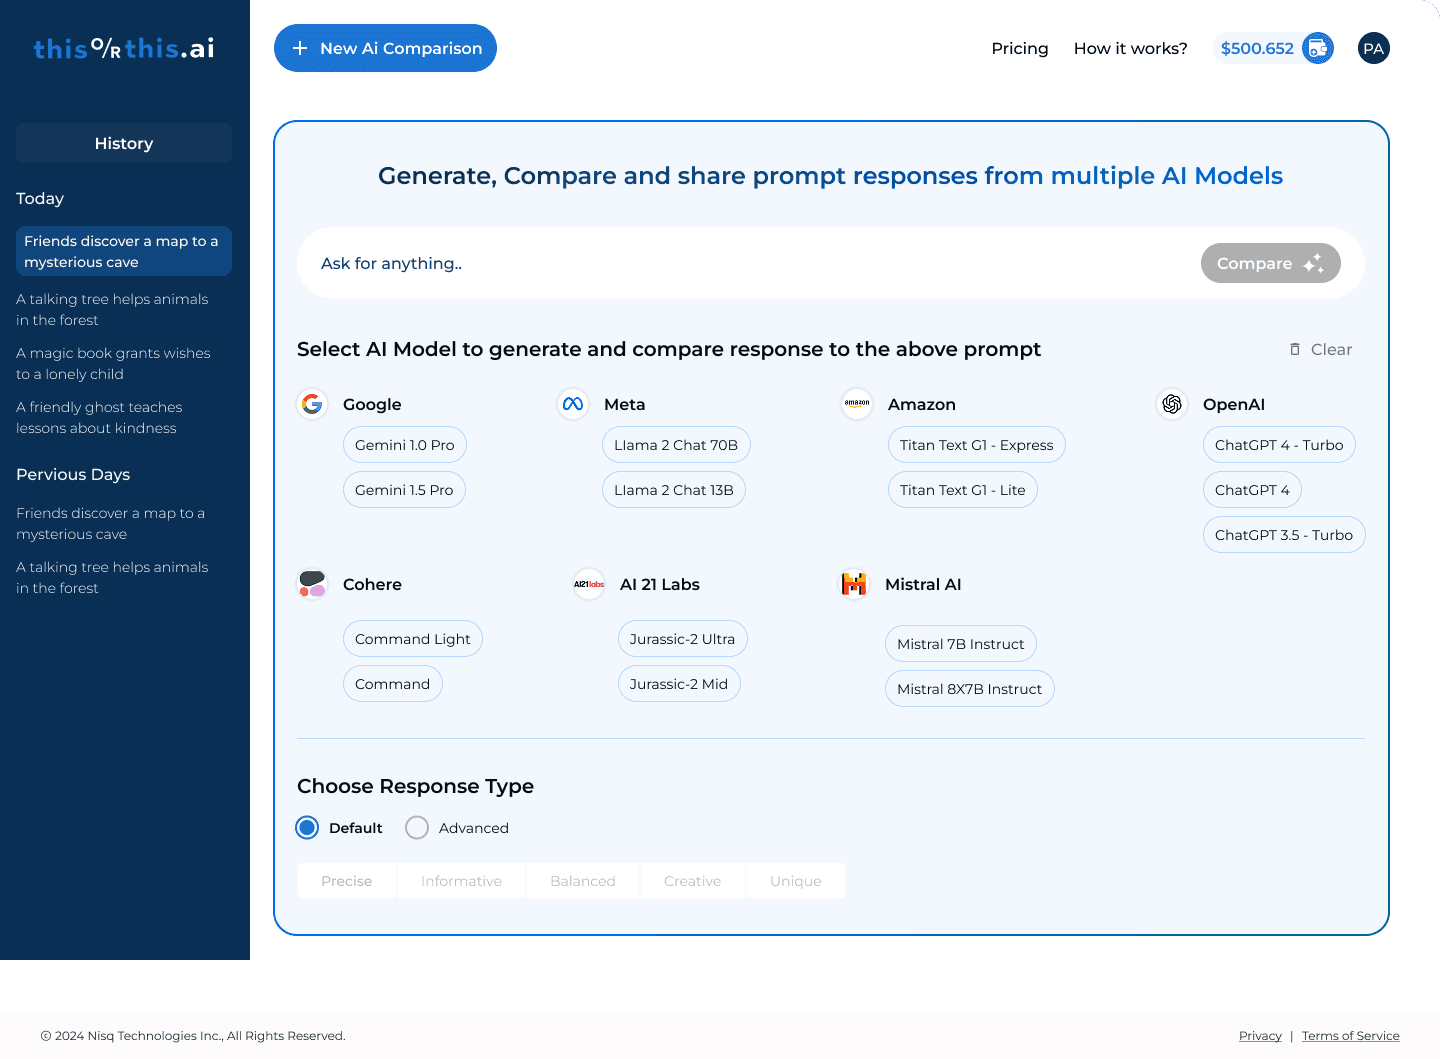Open the Terms of Service link
Screen dimensions: 1440x1059
pyautogui.click(x=1351, y=1036)
